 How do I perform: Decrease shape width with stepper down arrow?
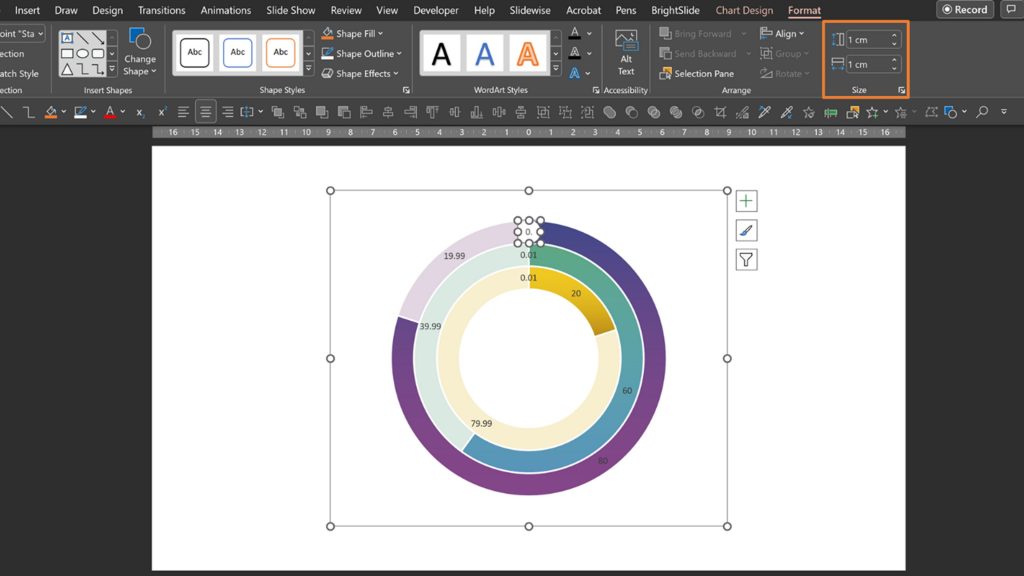pyautogui.click(x=895, y=69)
